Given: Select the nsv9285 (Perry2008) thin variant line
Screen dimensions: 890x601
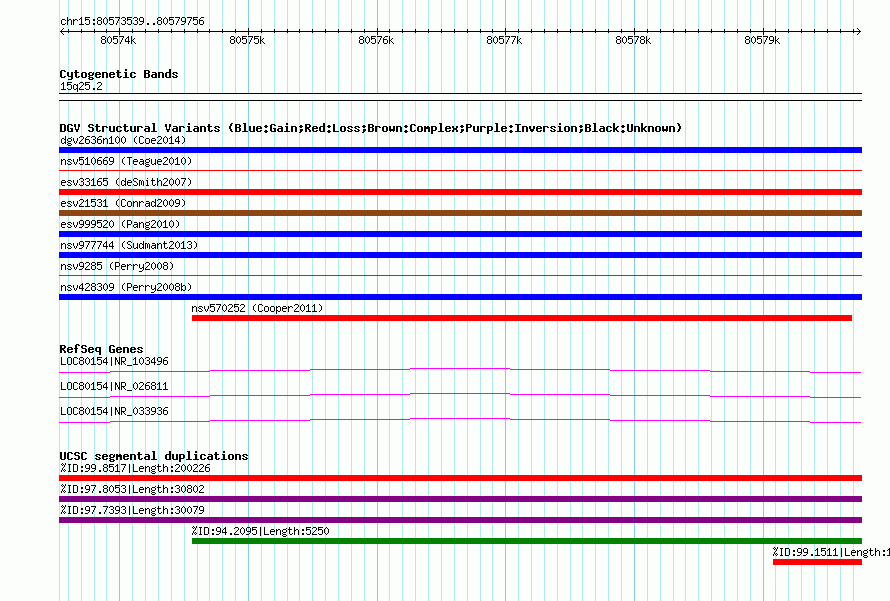Looking at the screenshot, I should 460,275.
